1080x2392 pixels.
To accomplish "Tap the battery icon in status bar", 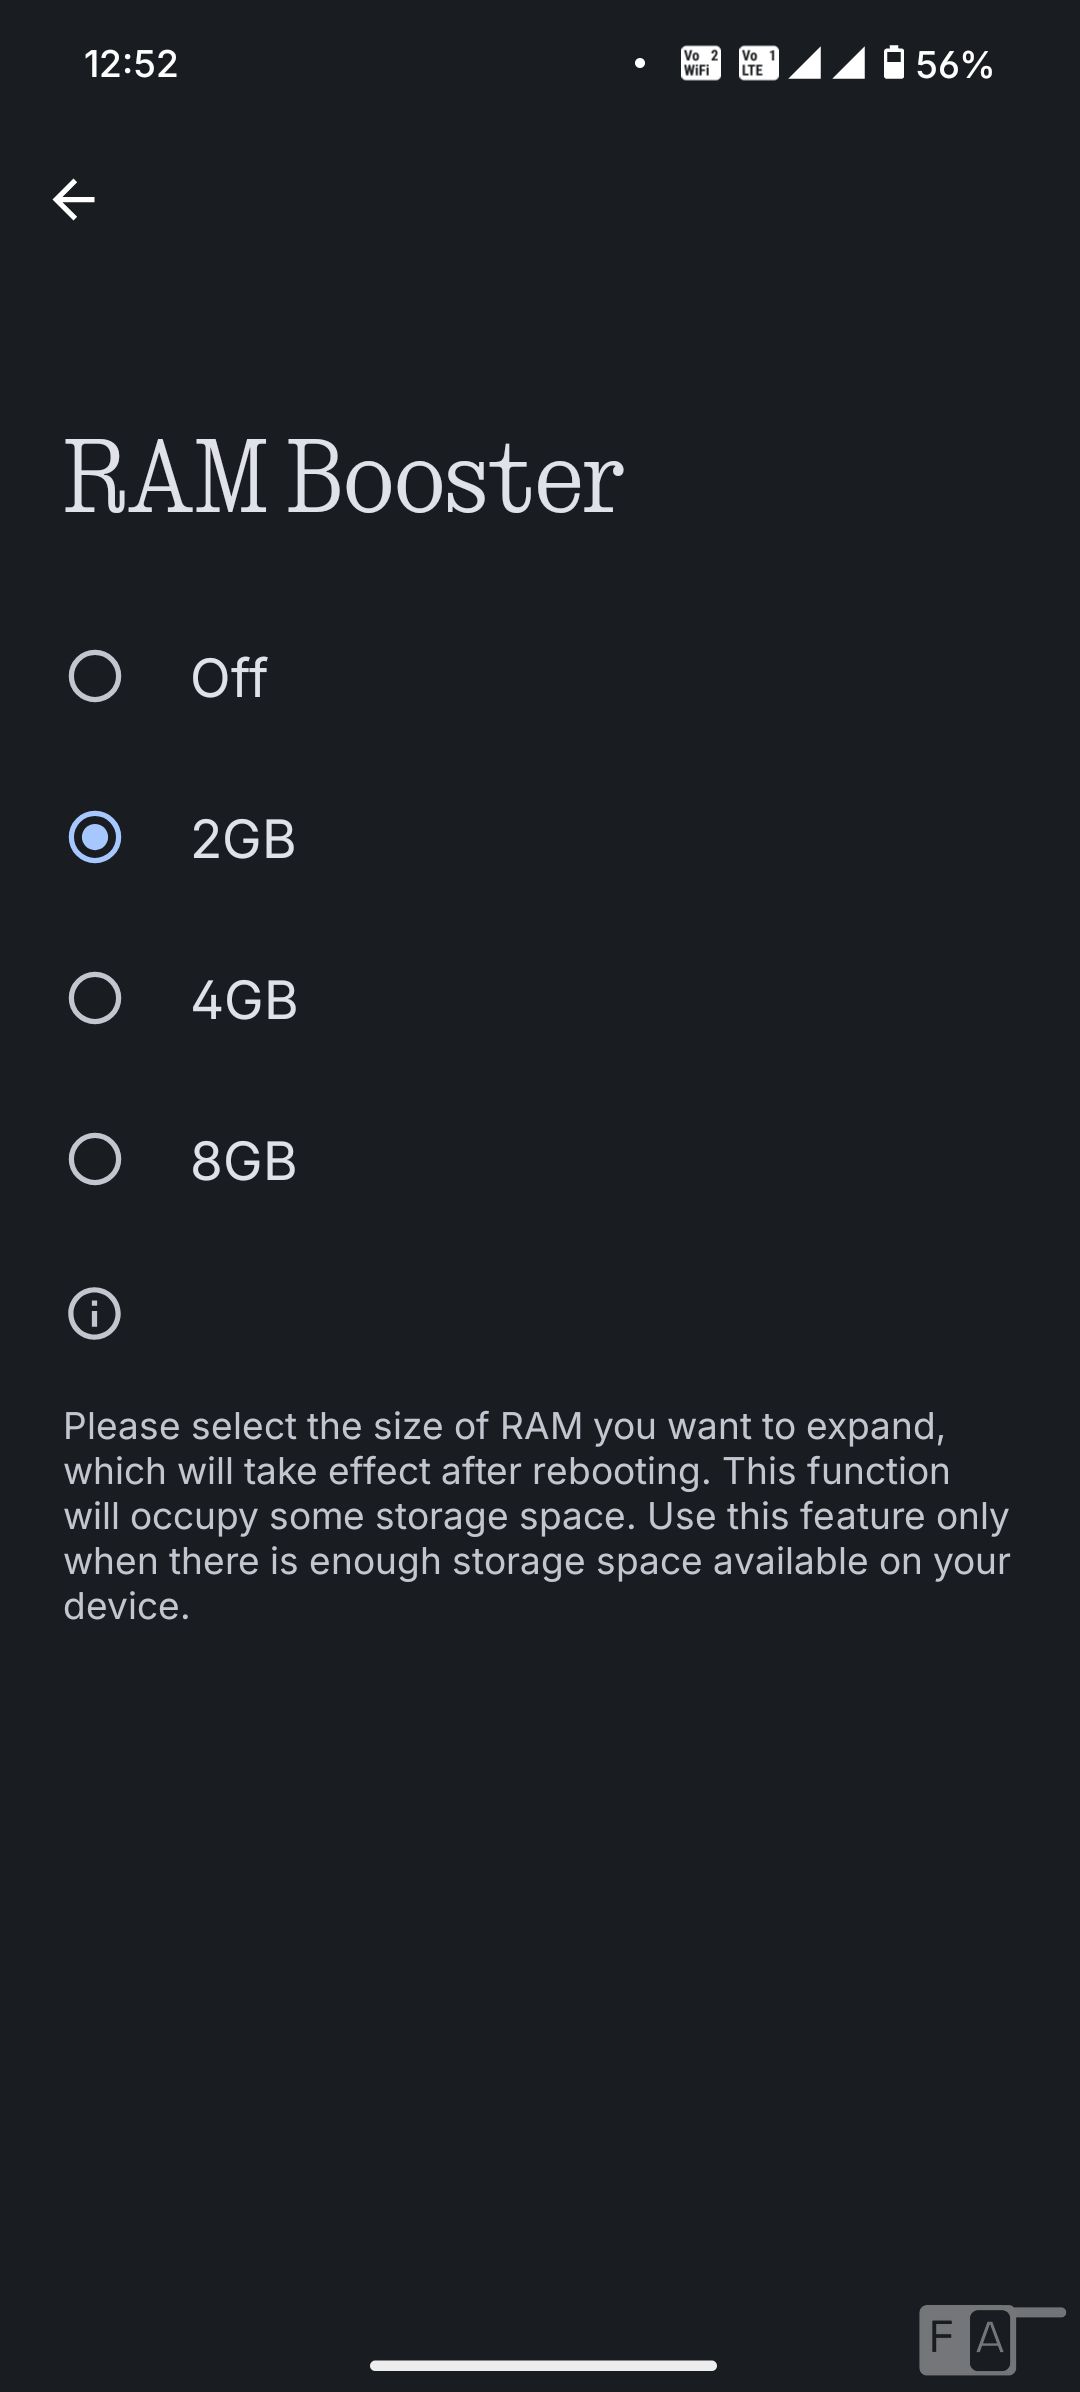I will tap(894, 63).
